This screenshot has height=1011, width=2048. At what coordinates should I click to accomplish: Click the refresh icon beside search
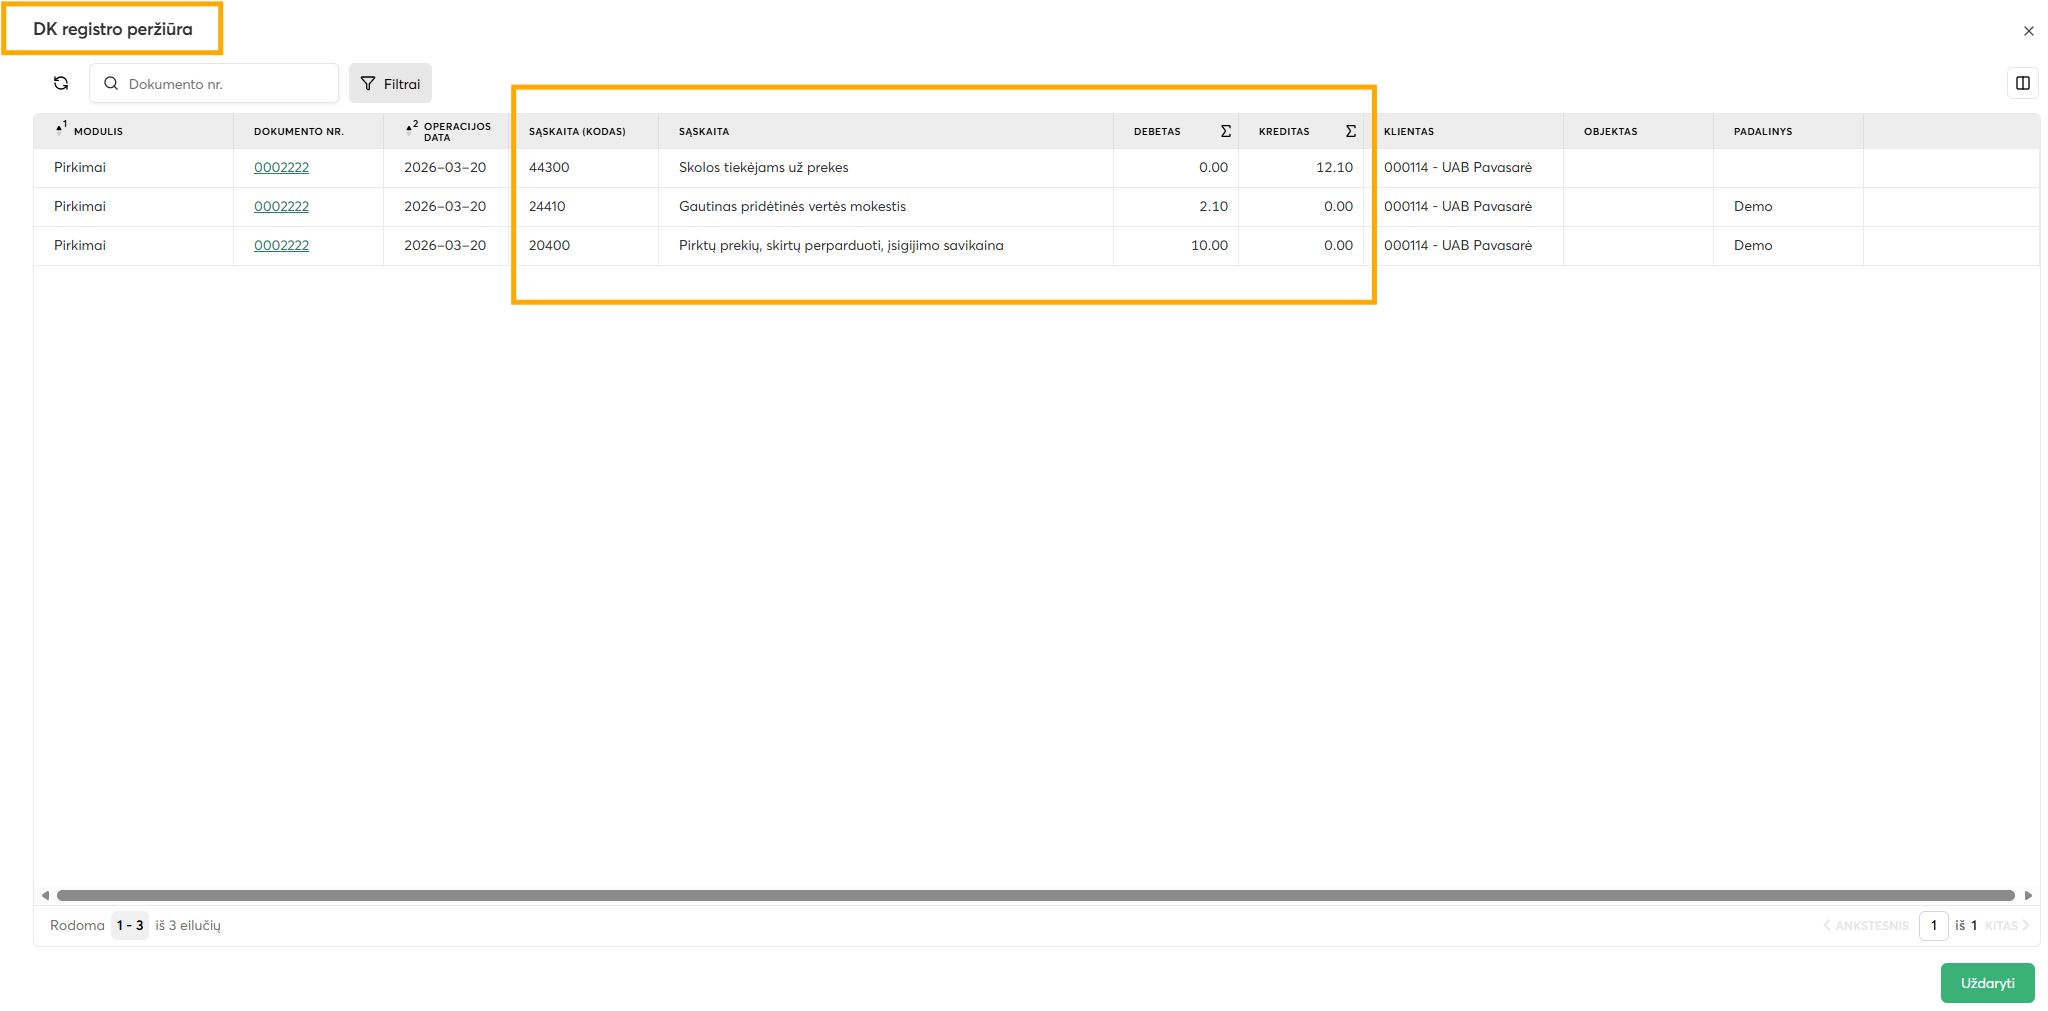[61, 83]
